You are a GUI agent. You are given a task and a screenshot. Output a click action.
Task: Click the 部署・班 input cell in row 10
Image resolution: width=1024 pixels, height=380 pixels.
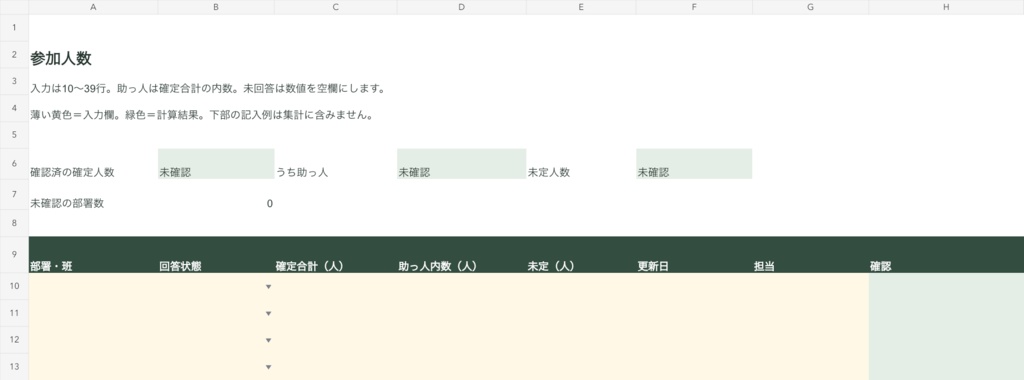pyautogui.click(x=93, y=287)
